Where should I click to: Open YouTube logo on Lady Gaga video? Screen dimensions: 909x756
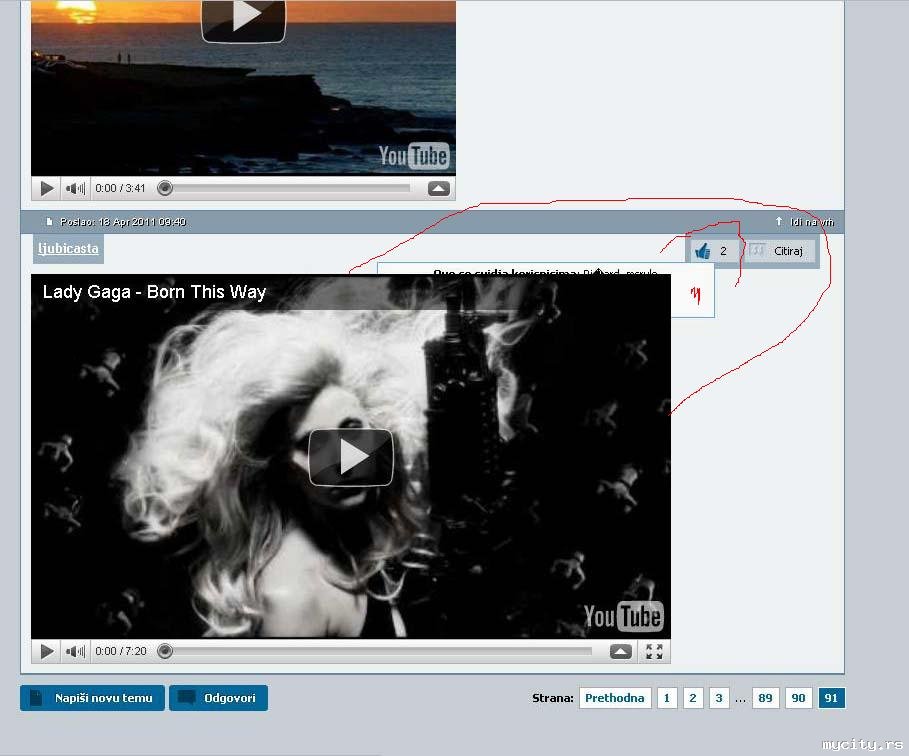[x=623, y=616]
